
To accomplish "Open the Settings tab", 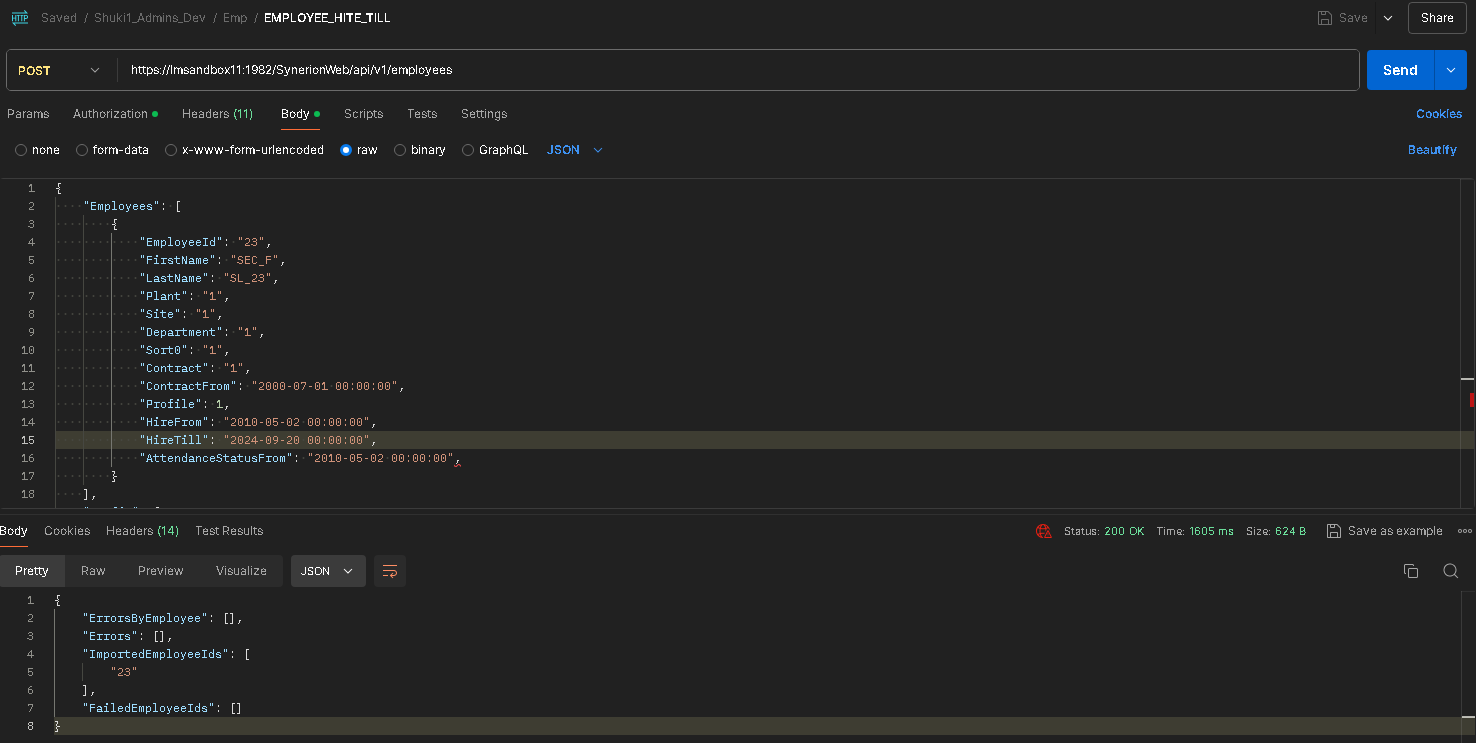I will pos(484,114).
